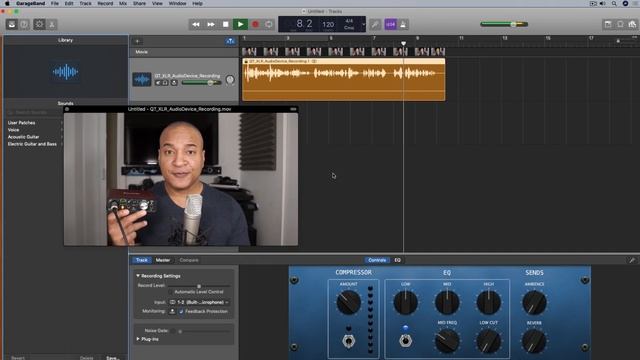Flip the Compressor on/off toggle switch
The image size is (640, 360).
pos(348,340)
